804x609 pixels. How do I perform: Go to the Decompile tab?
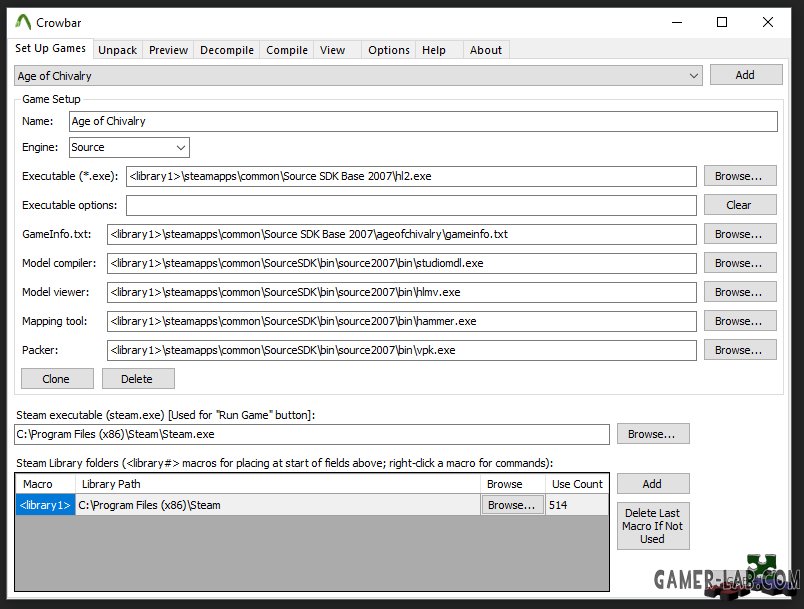pyautogui.click(x=227, y=50)
